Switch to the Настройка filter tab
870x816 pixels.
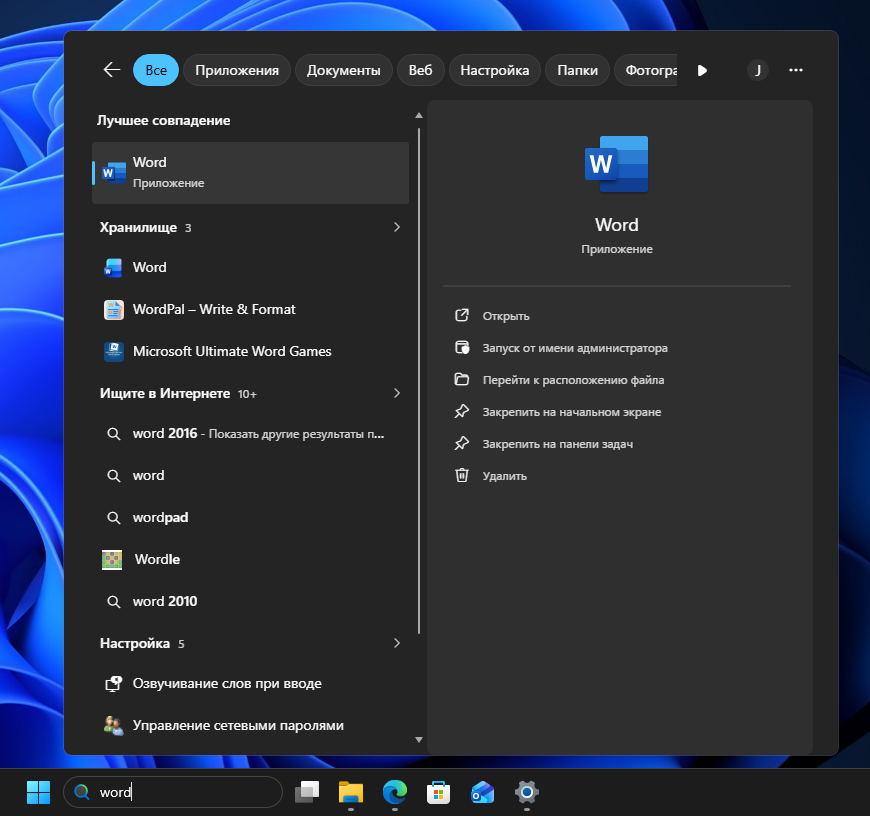494,70
